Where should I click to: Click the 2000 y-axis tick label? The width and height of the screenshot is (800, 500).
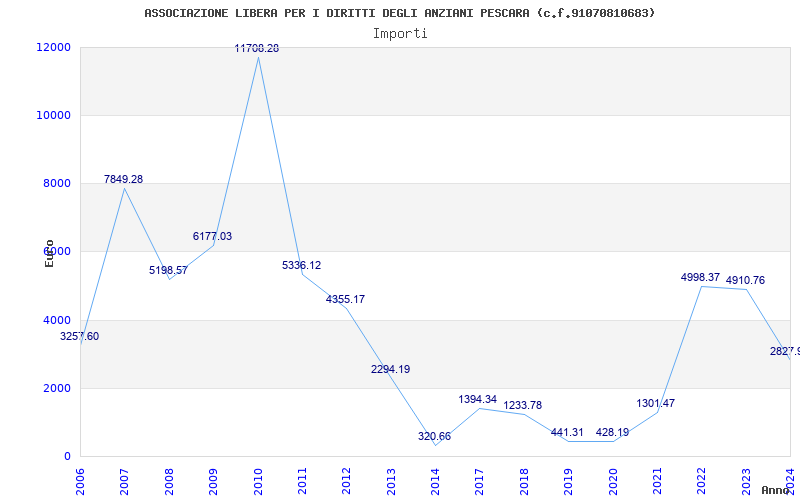pyautogui.click(x=57, y=388)
